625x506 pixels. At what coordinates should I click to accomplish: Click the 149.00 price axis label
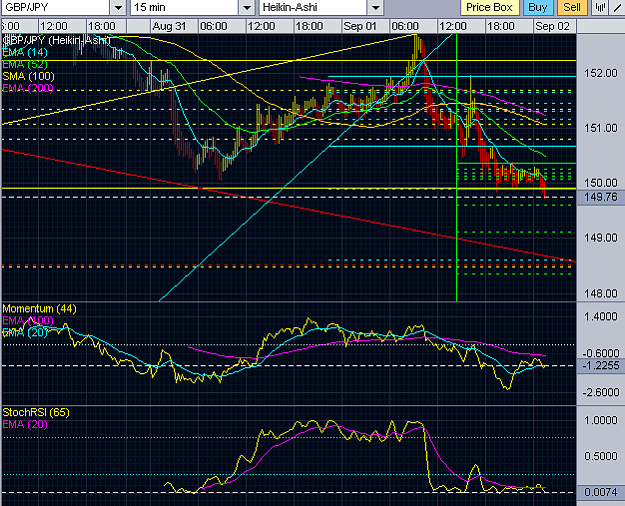pyautogui.click(x=600, y=238)
